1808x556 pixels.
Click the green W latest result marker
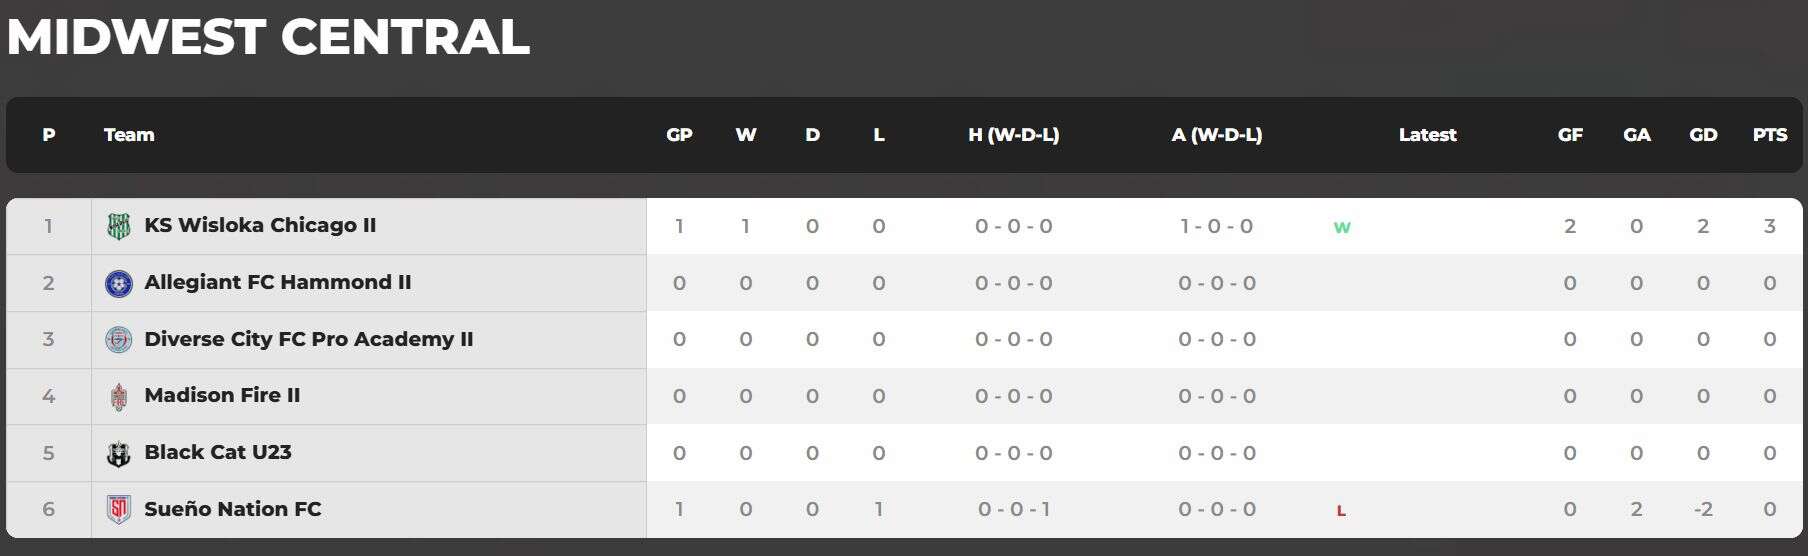click(x=1342, y=227)
